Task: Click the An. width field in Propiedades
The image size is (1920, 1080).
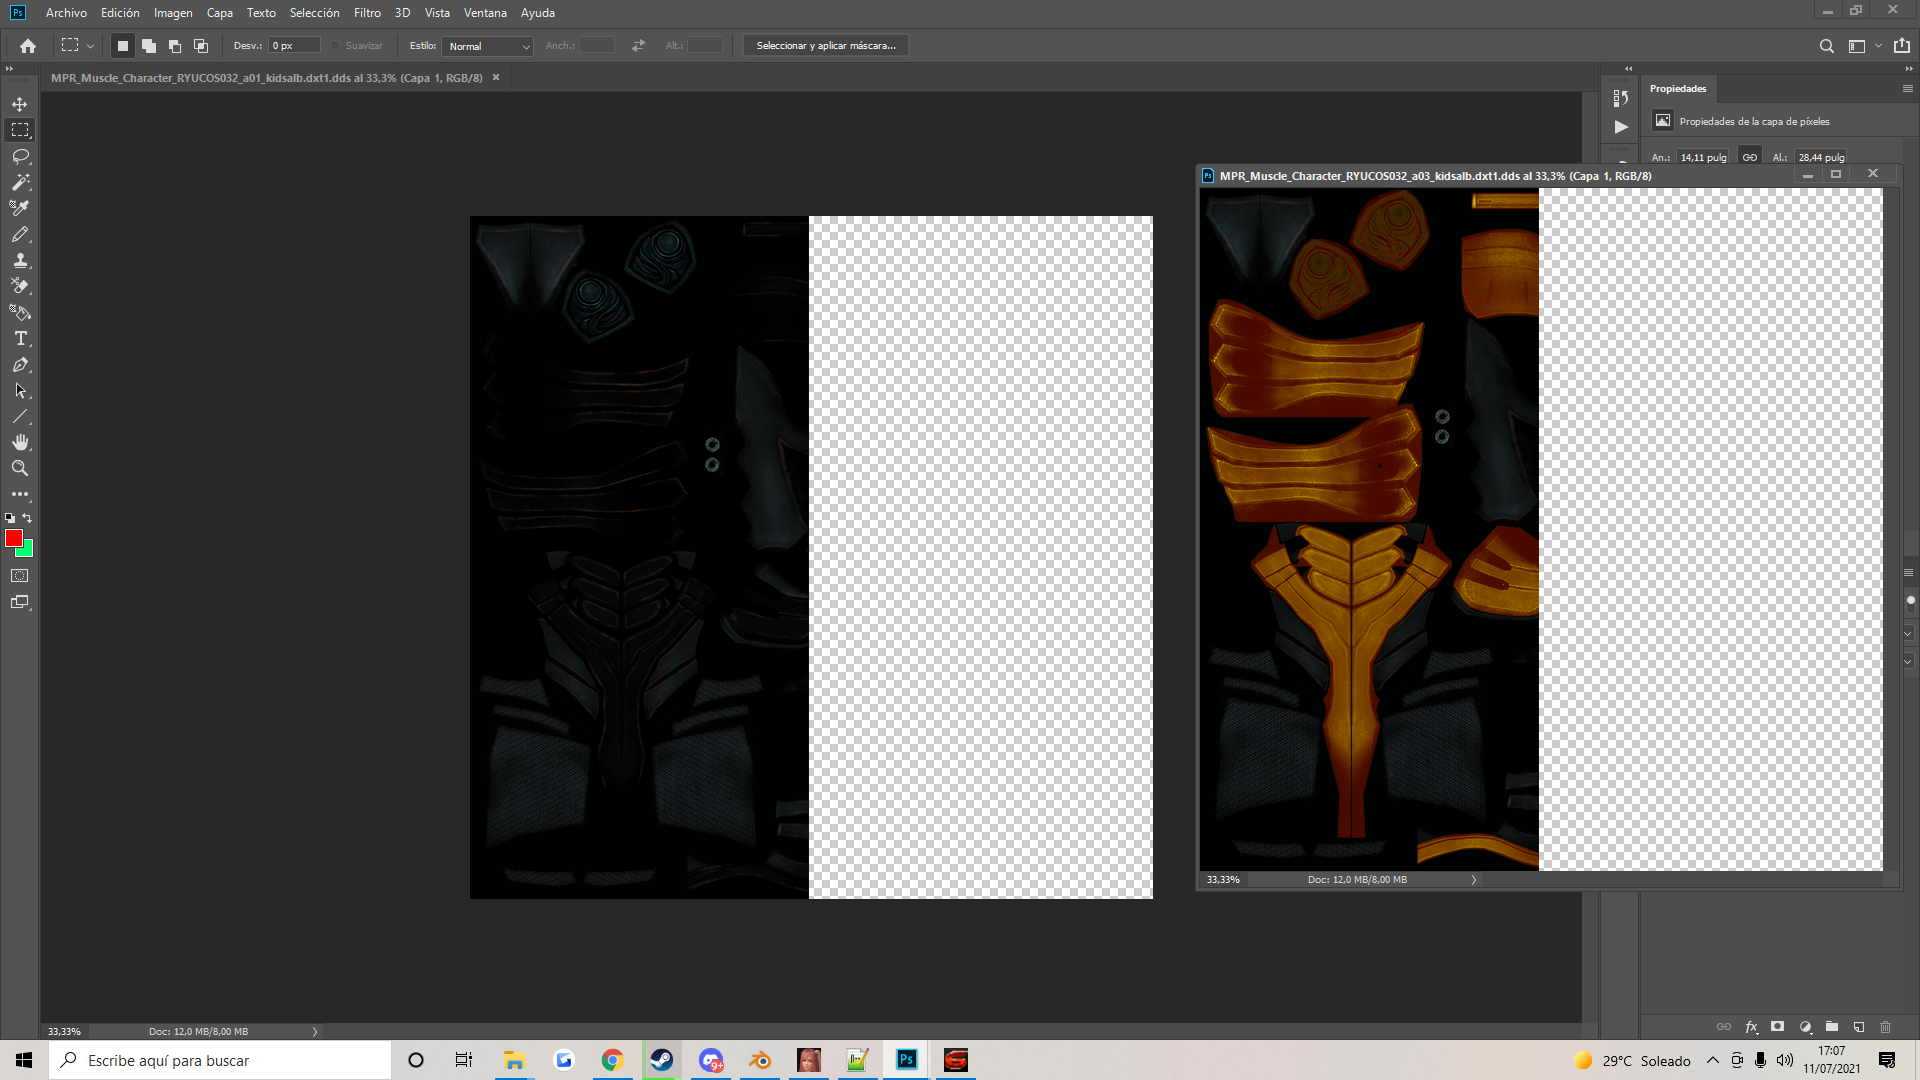Action: coord(1703,157)
